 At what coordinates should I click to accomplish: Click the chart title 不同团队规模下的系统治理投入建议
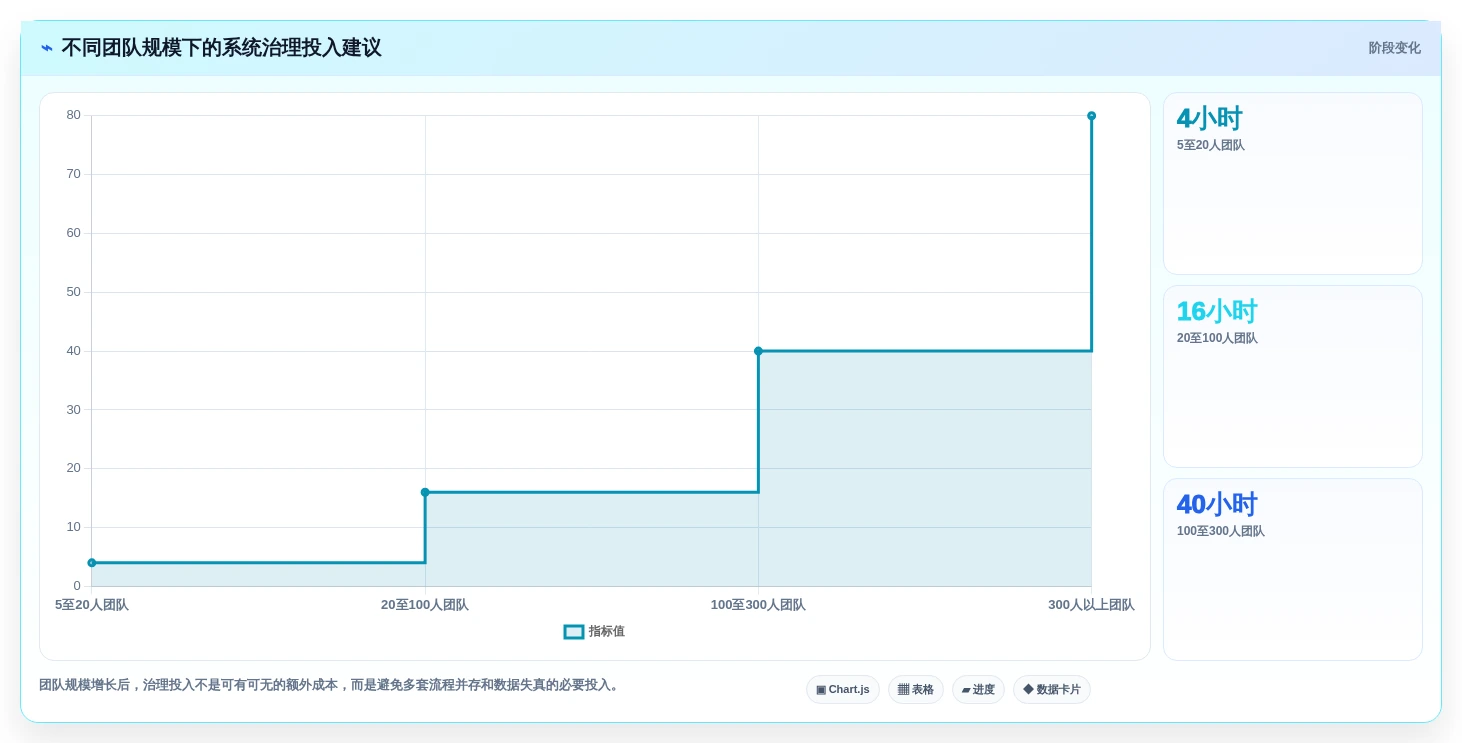[x=221, y=48]
